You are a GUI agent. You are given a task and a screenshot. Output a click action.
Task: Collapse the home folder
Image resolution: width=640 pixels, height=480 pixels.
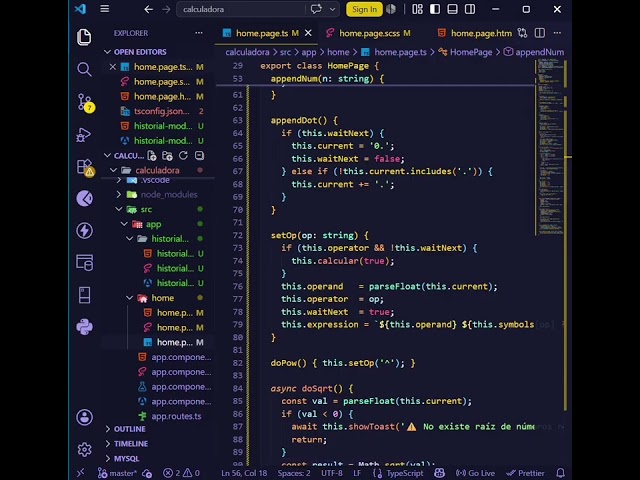[x=130, y=298]
